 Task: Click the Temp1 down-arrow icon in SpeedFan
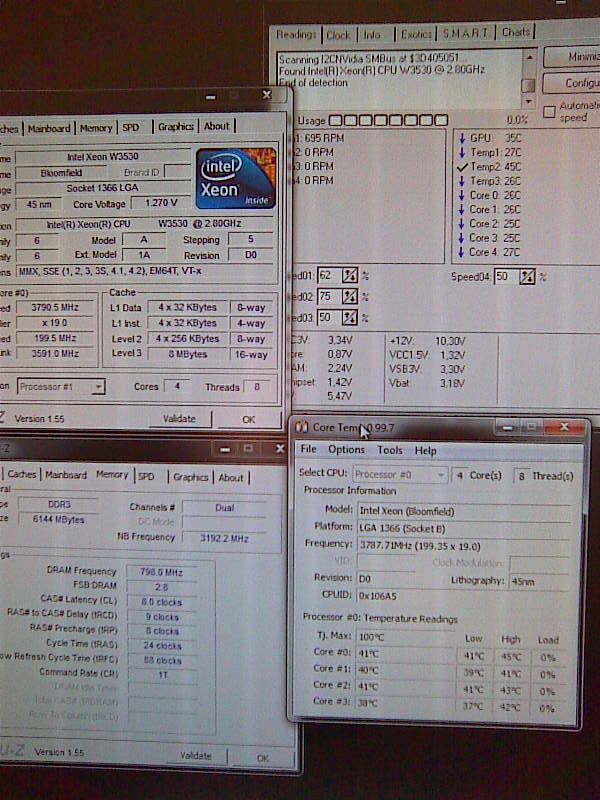(462, 152)
